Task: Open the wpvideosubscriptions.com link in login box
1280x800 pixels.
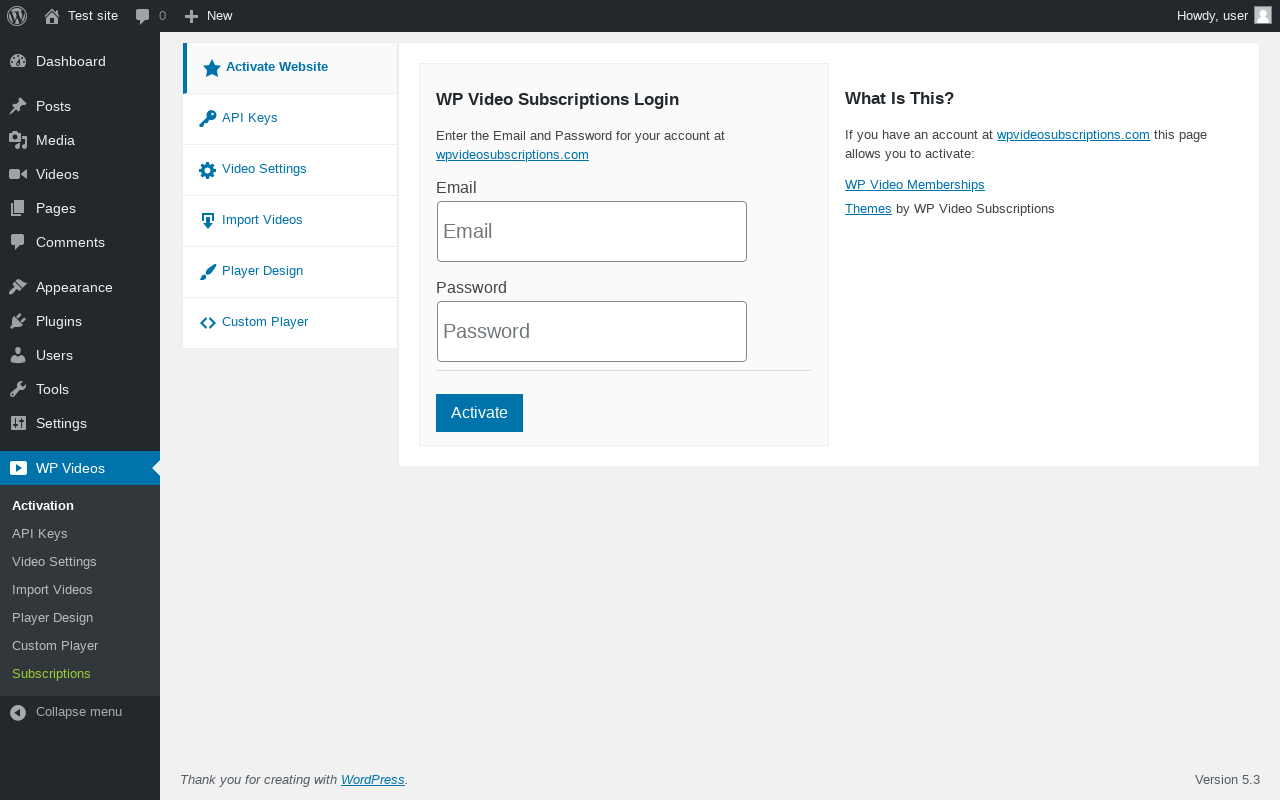Action: [x=512, y=155]
